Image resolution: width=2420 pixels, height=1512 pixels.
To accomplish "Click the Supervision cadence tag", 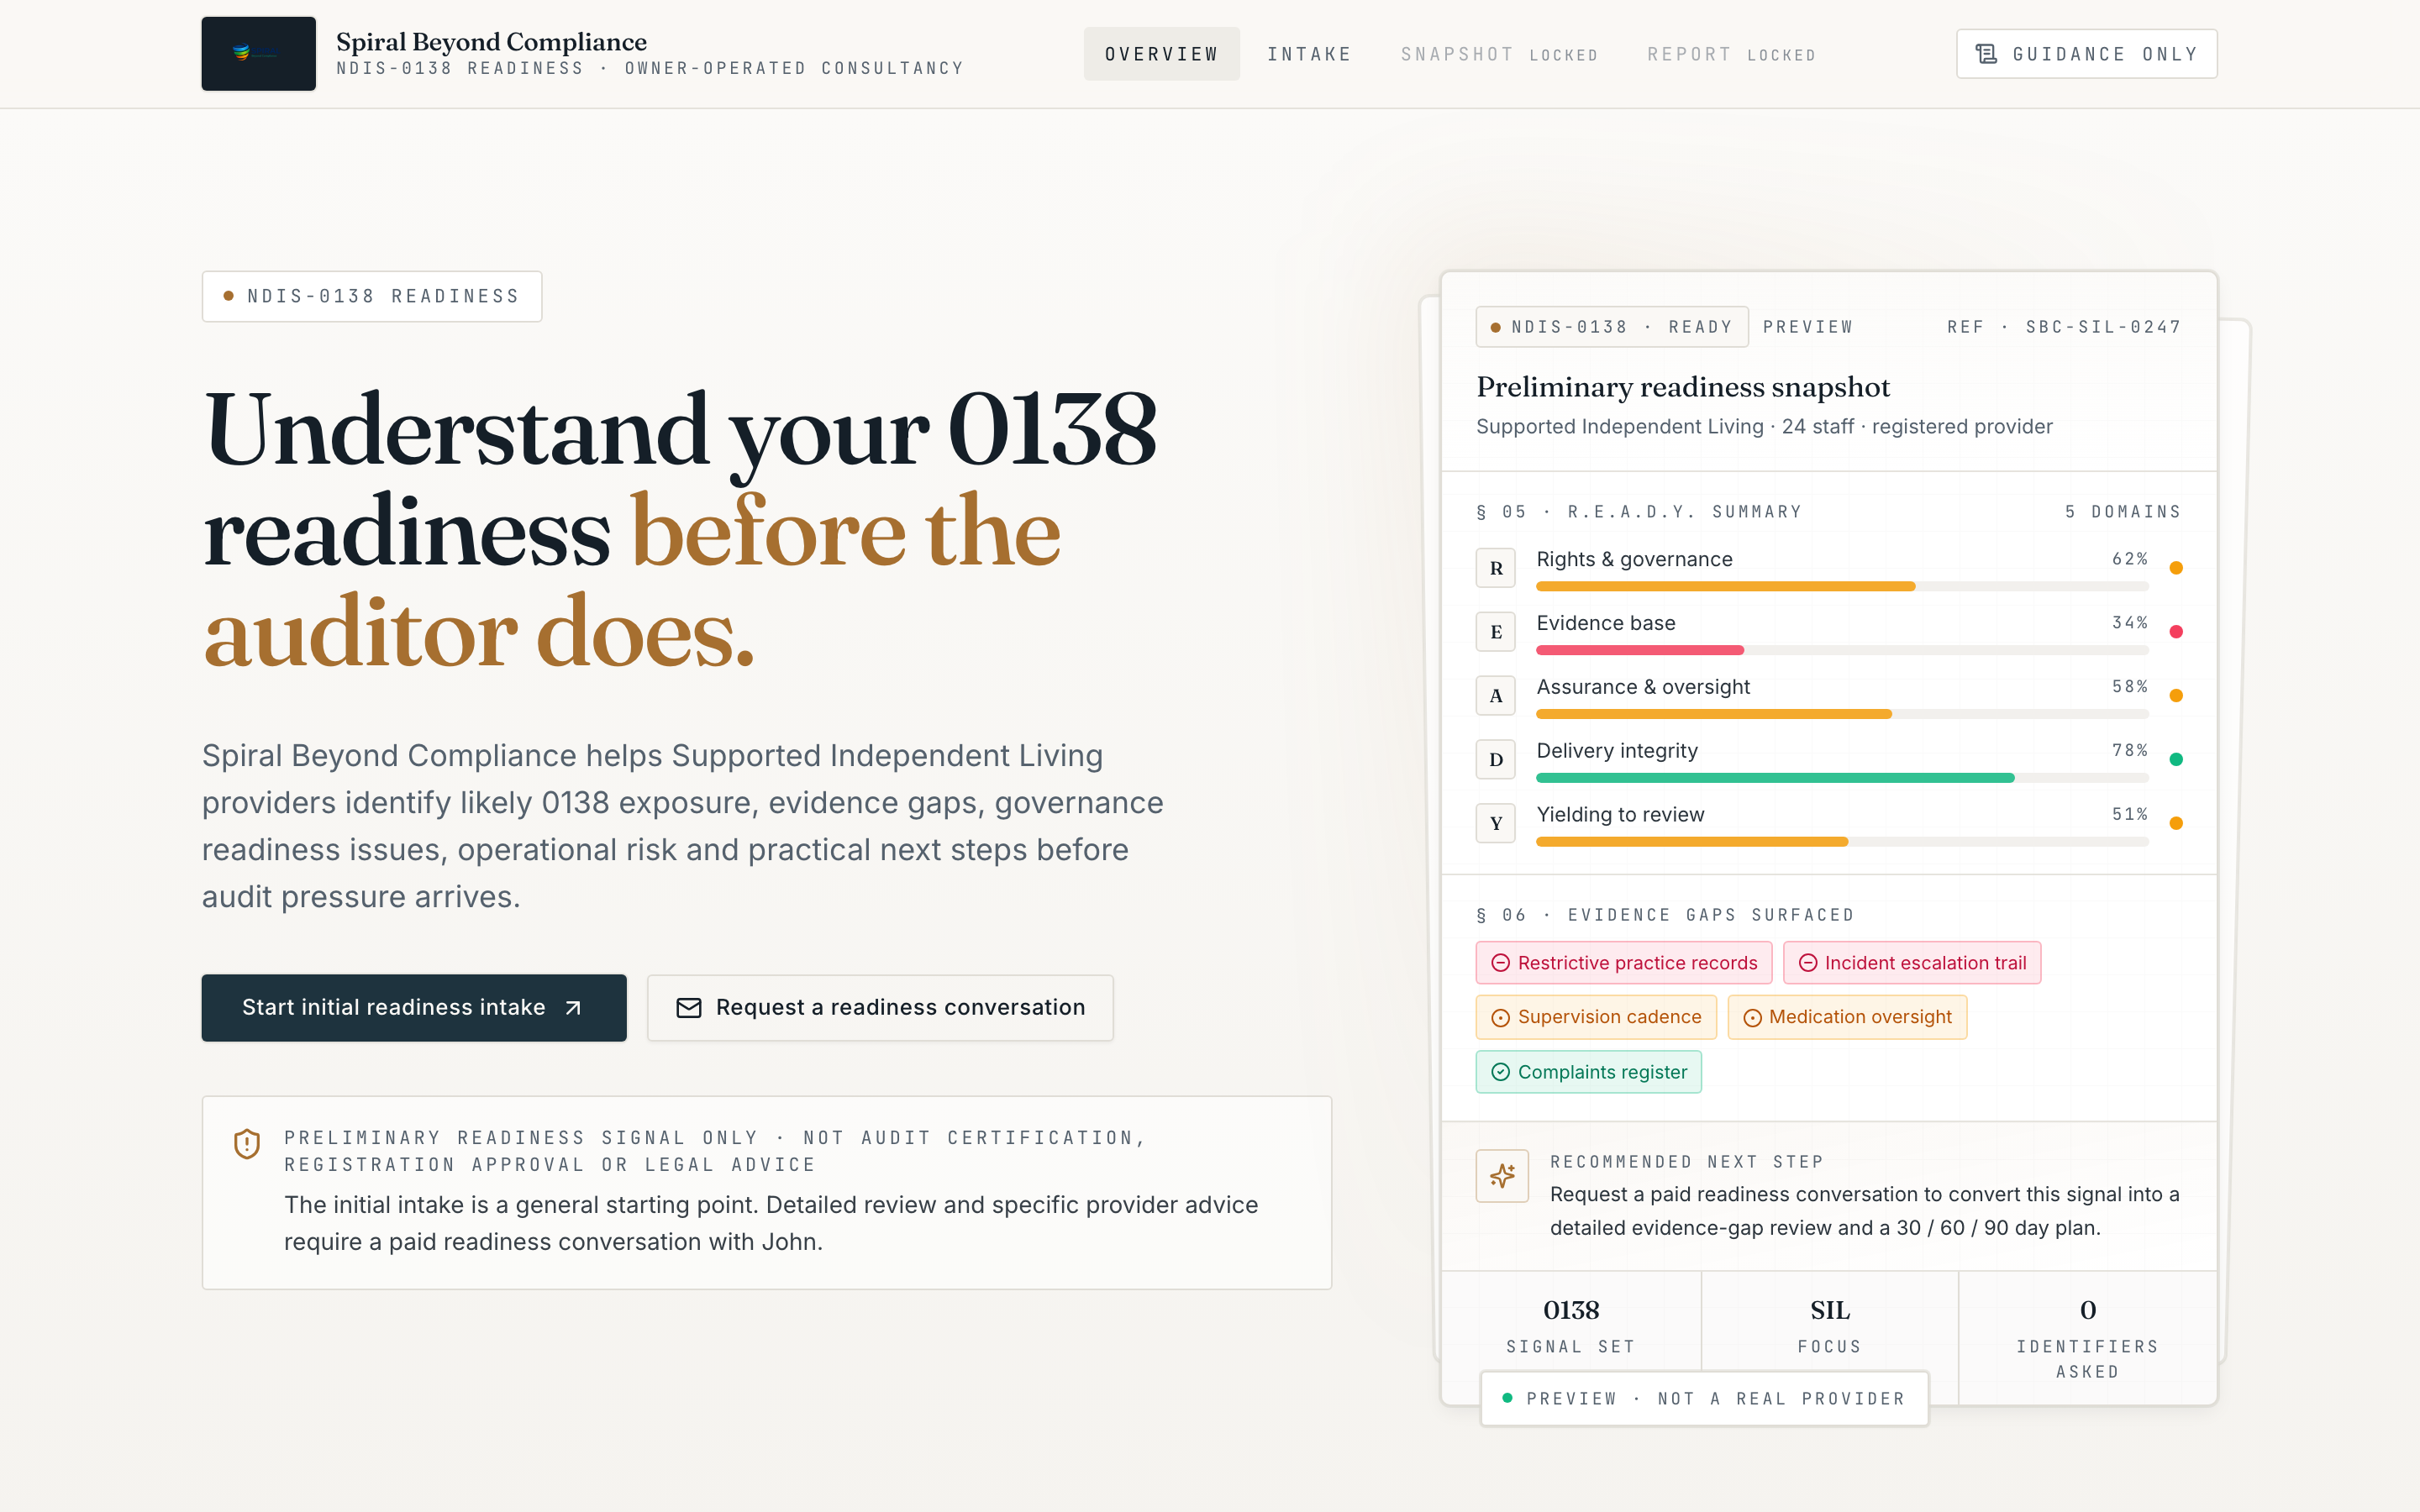I will (x=1596, y=1017).
